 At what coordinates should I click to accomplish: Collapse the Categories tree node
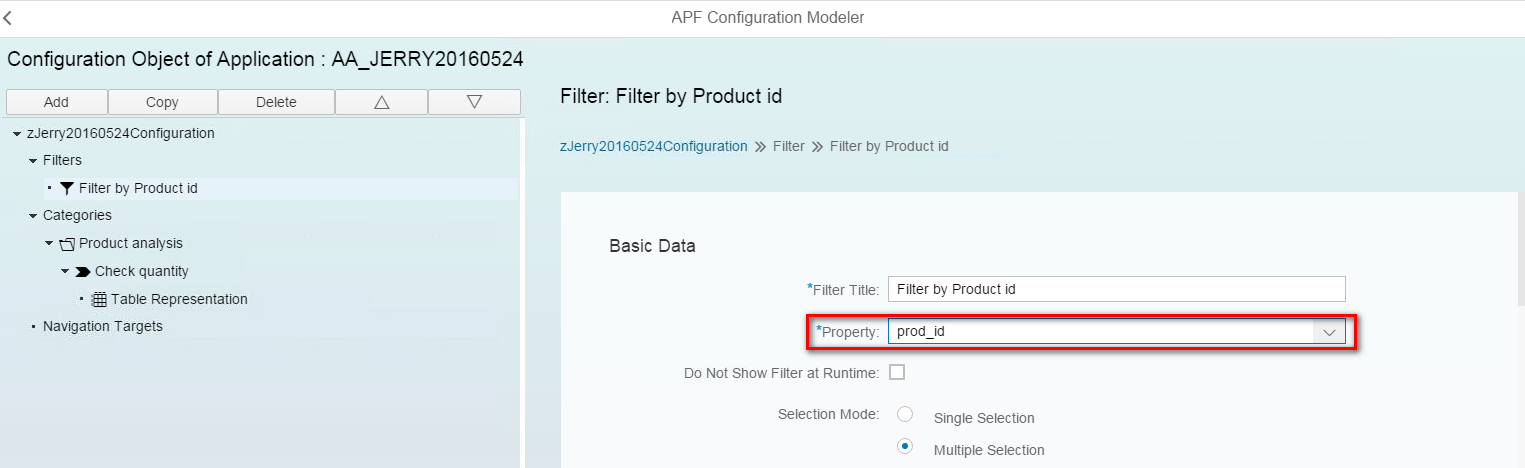pyautogui.click(x=33, y=215)
